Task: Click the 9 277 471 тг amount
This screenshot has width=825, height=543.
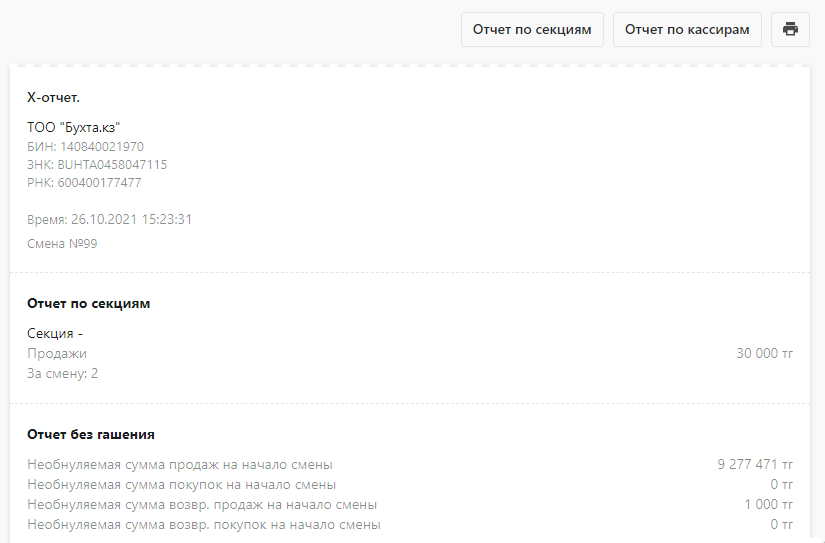Action: click(754, 465)
